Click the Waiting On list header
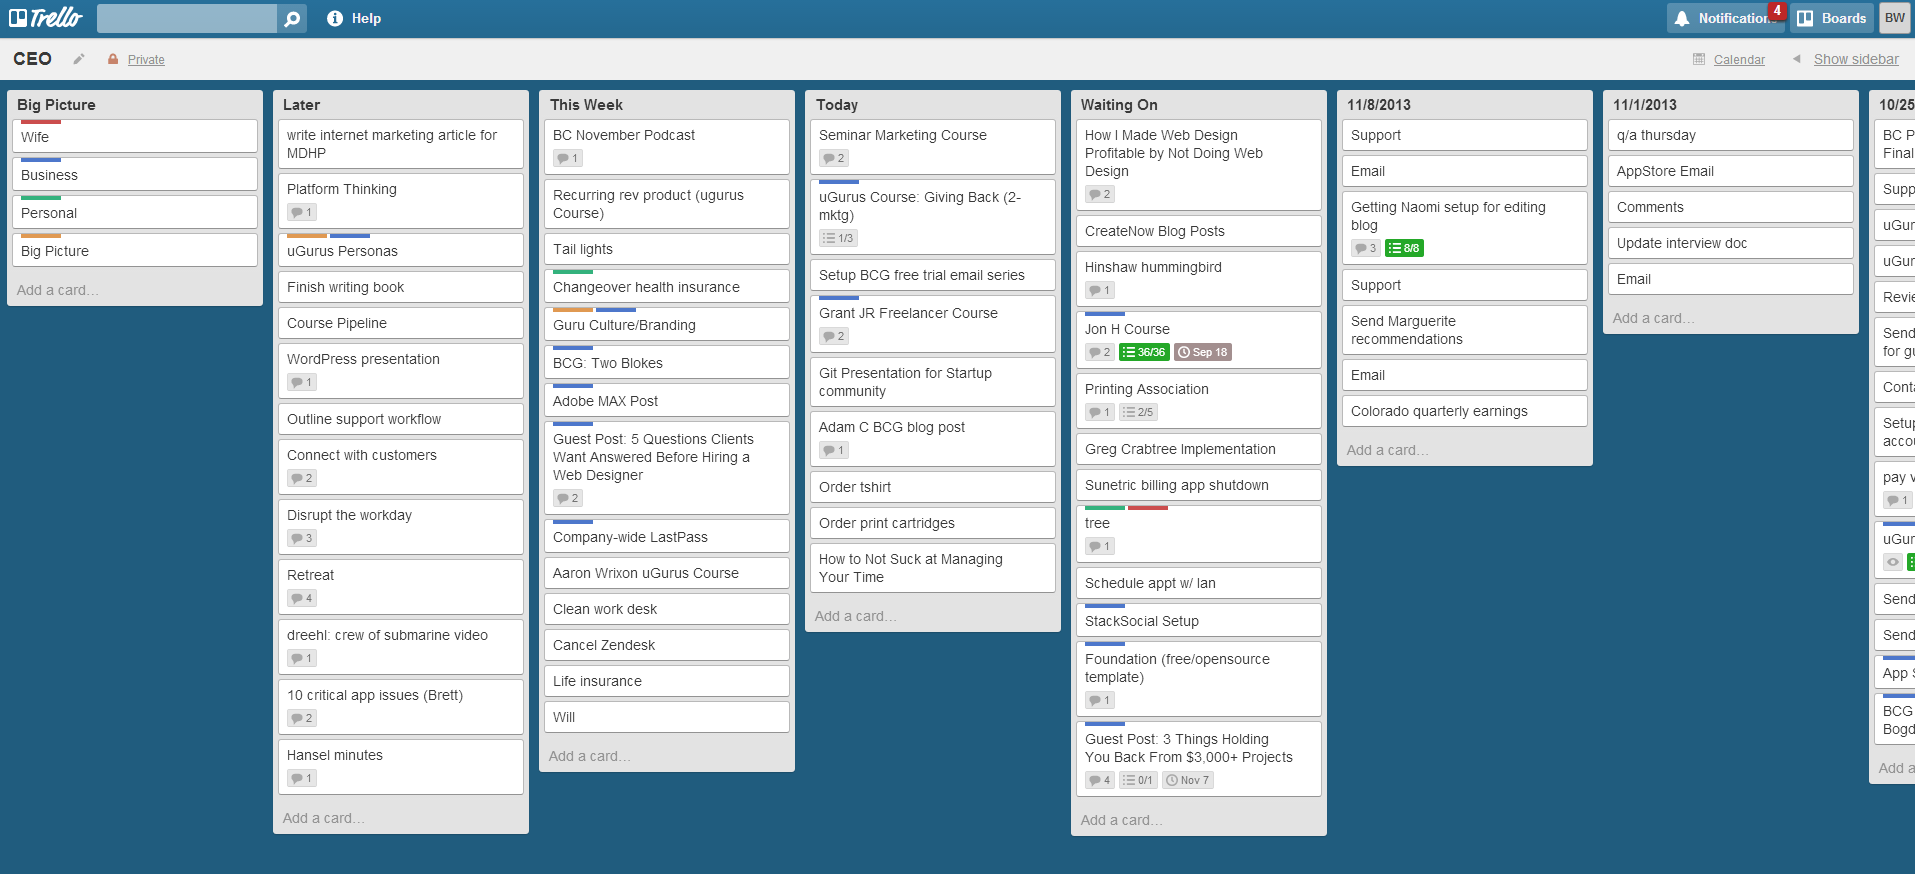This screenshot has width=1915, height=874. click(x=1119, y=105)
